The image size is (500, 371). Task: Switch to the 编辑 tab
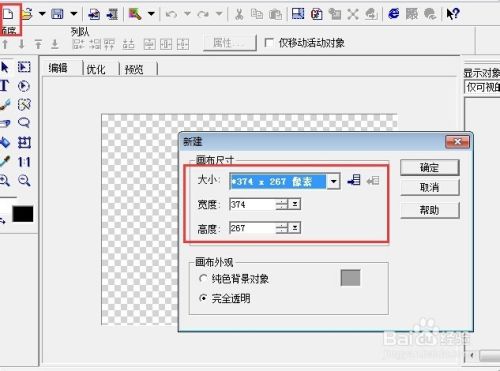coord(58,68)
